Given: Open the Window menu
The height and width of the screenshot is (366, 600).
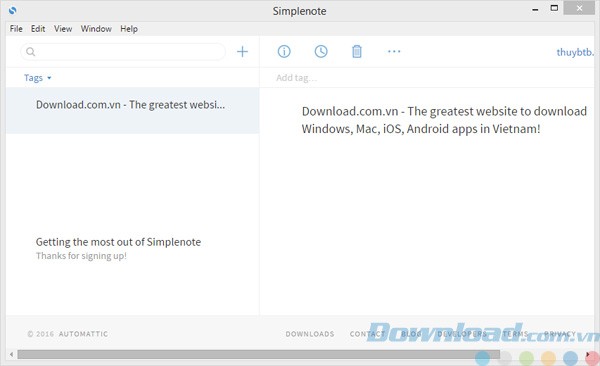Looking at the screenshot, I should 96,29.
